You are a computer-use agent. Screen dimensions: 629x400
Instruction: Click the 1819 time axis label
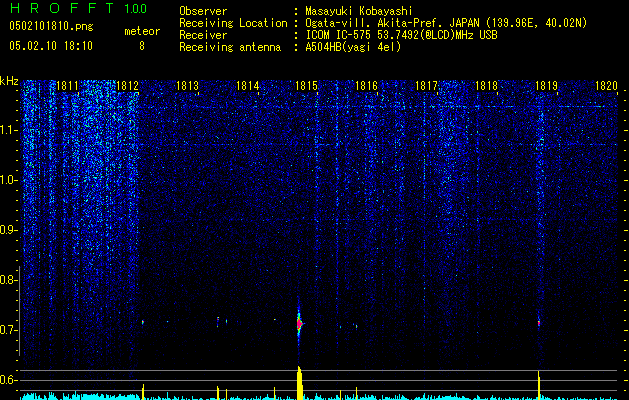click(x=546, y=86)
